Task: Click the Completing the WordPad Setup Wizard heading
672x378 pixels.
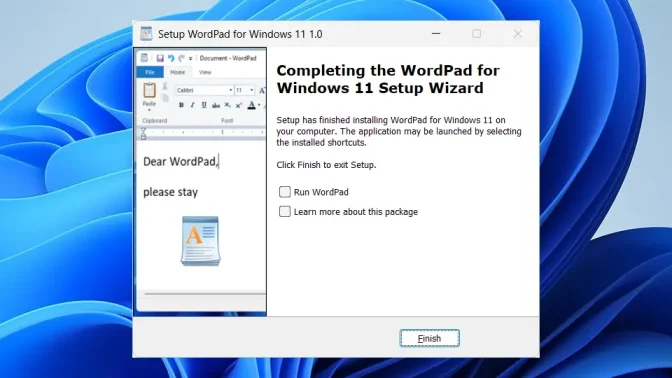Action: [x=388, y=79]
